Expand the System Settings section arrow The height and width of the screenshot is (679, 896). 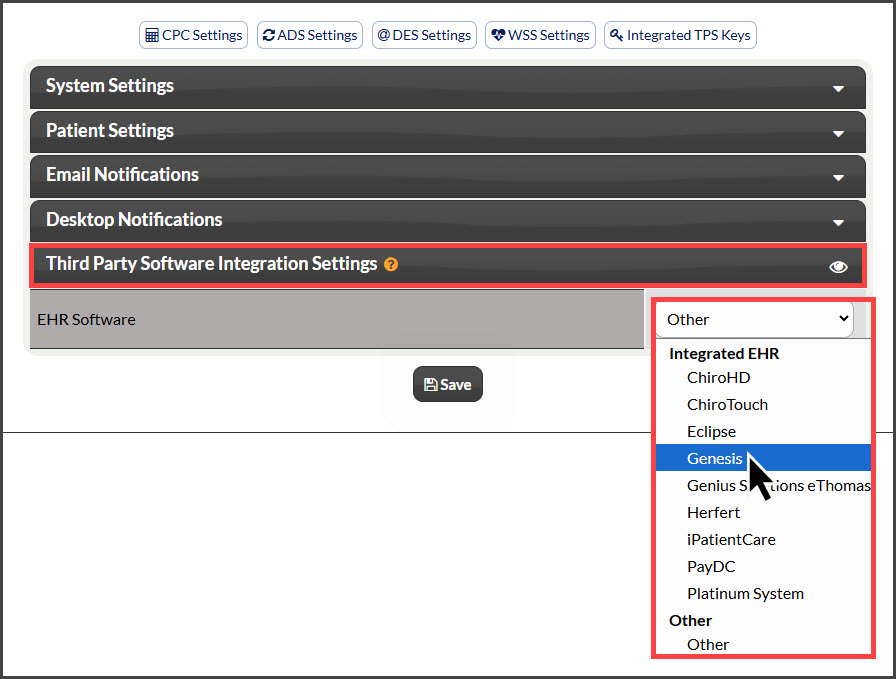click(838, 89)
